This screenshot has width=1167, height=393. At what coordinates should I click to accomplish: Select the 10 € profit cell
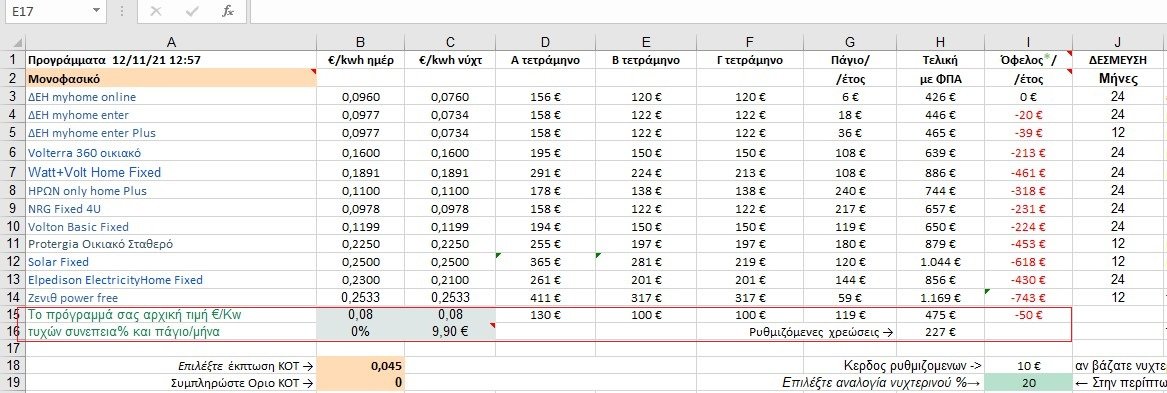(1028, 365)
